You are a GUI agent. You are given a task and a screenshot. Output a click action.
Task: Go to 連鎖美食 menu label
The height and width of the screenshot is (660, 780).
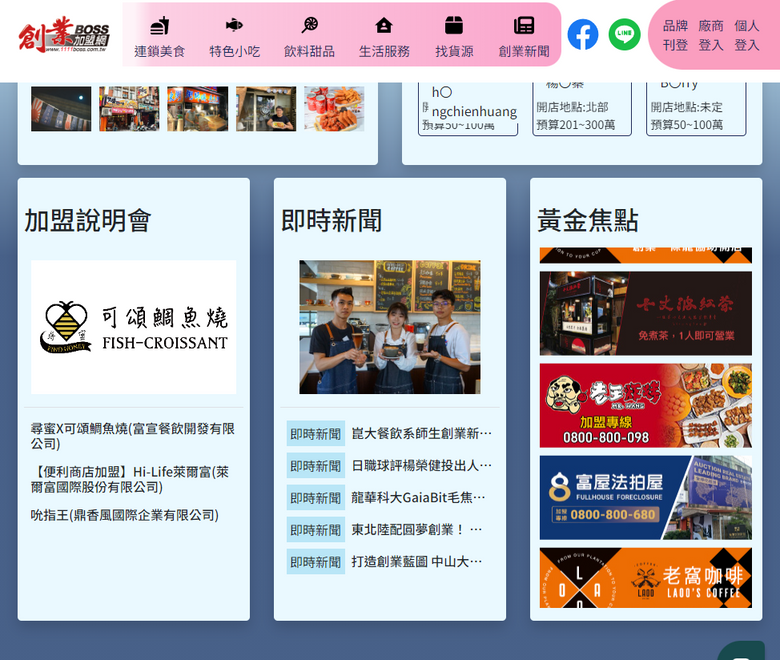click(160, 51)
